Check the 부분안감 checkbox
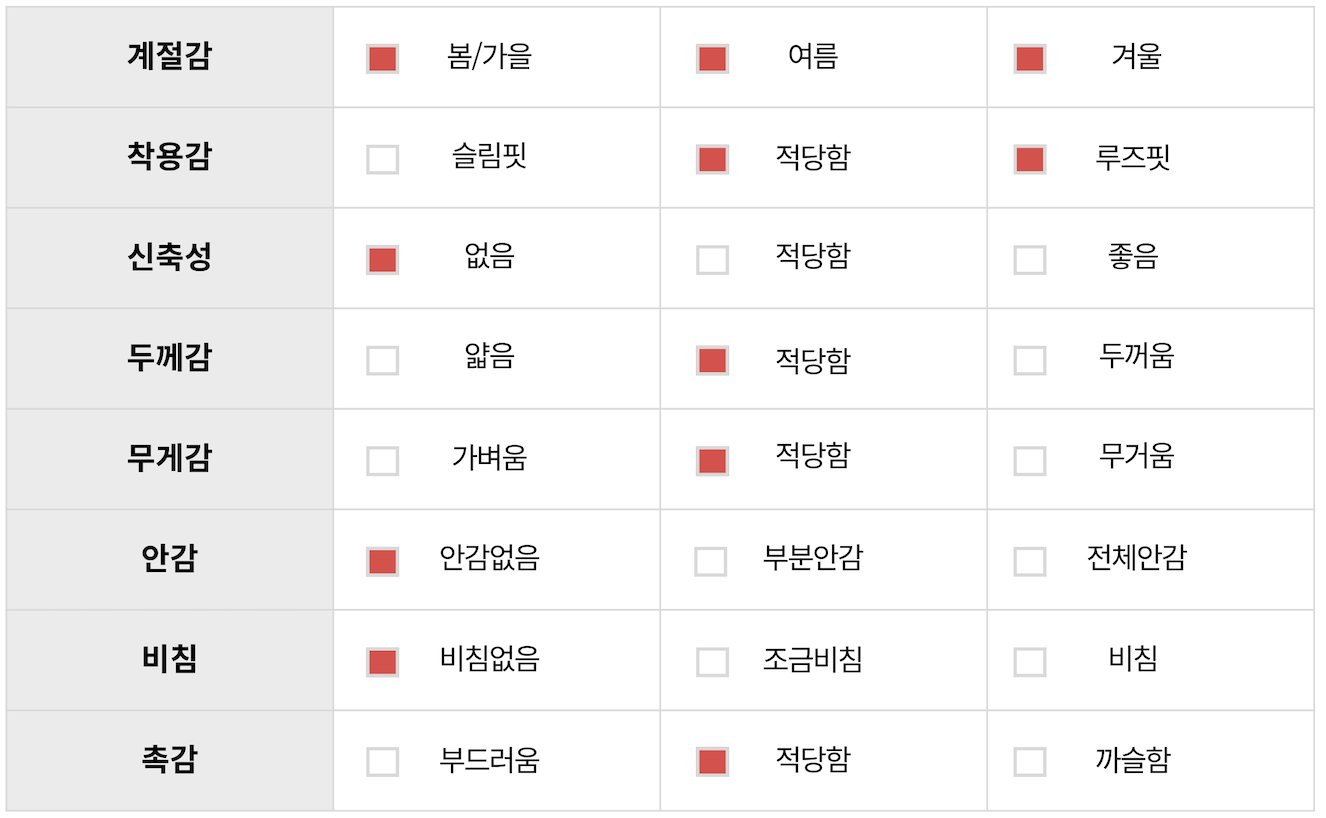 (711, 561)
